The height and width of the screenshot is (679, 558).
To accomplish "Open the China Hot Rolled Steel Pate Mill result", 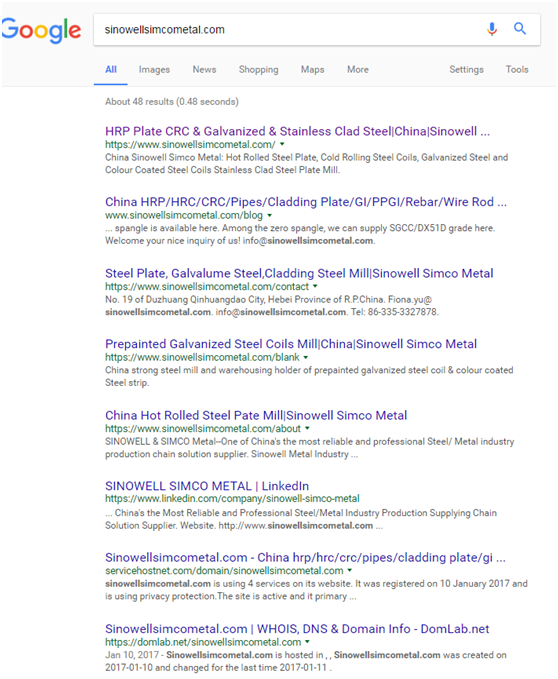I will click(x=256, y=415).
